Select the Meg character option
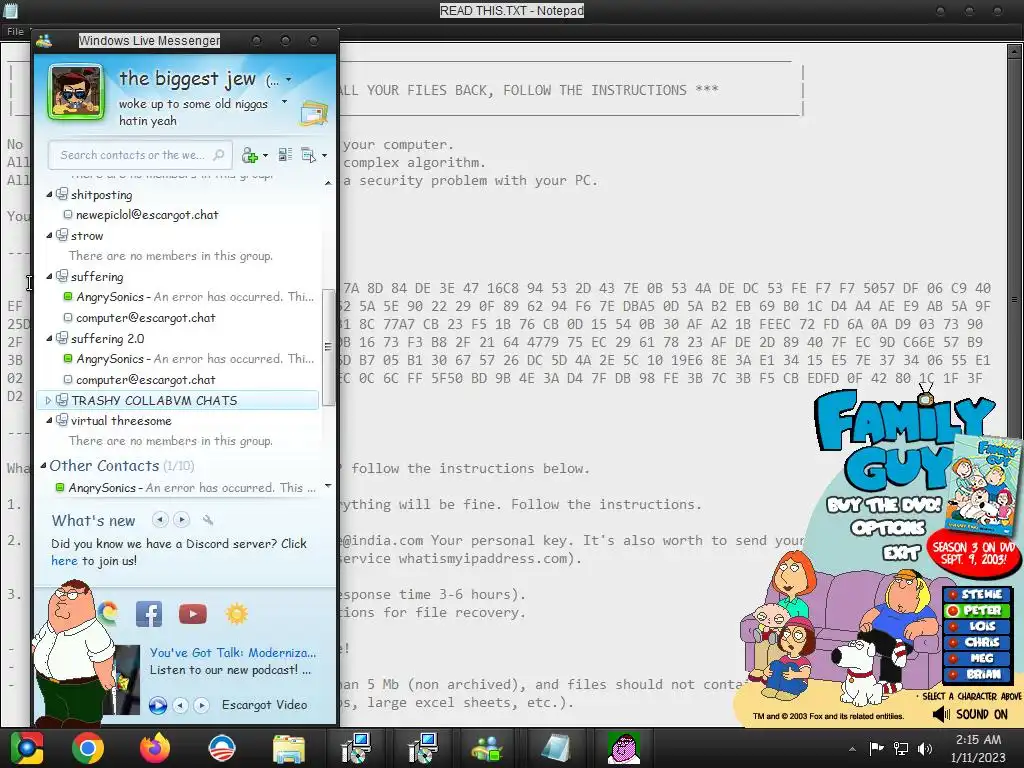This screenshot has height=768, width=1024. (x=976, y=658)
